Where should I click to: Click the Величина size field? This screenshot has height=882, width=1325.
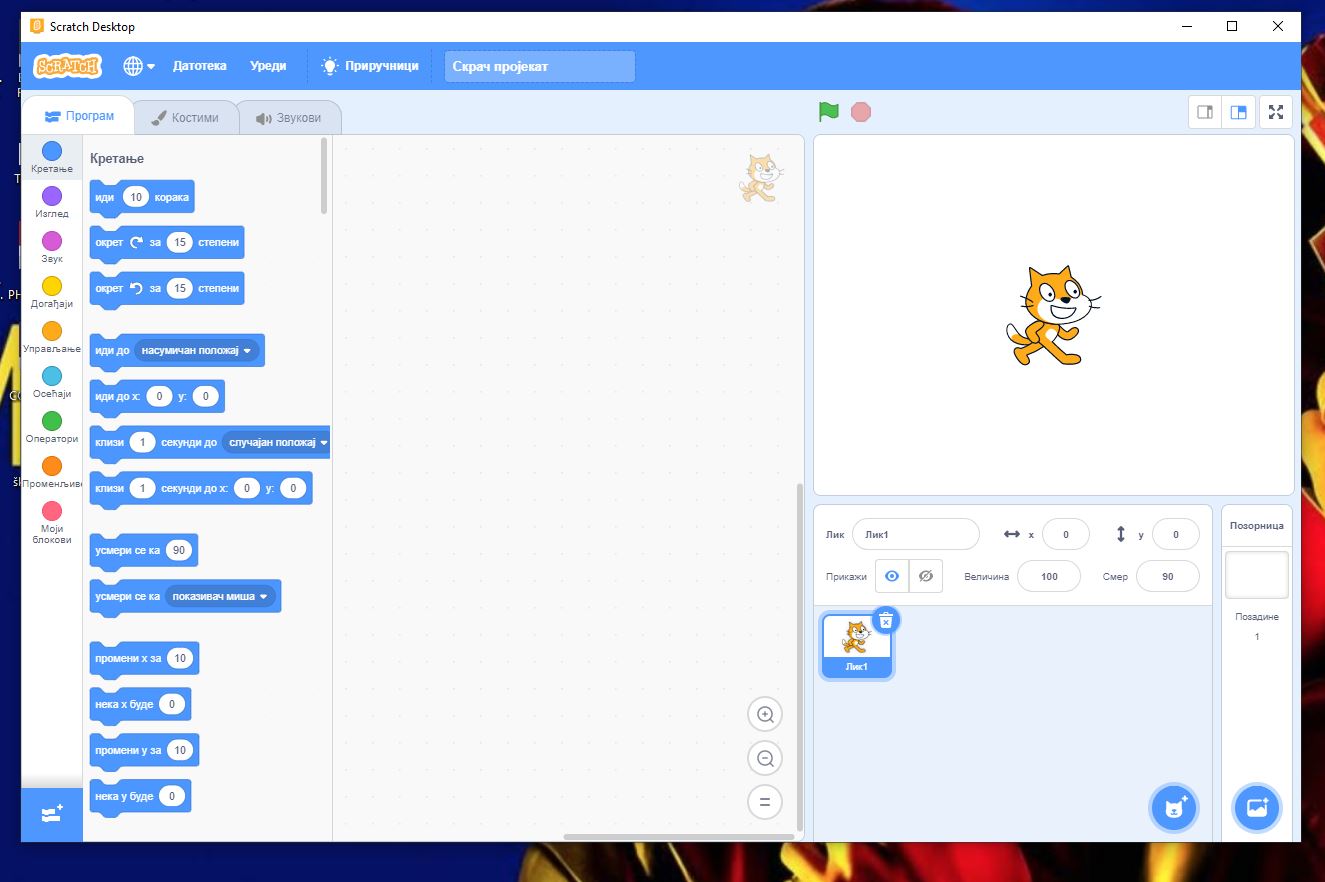1049,576
